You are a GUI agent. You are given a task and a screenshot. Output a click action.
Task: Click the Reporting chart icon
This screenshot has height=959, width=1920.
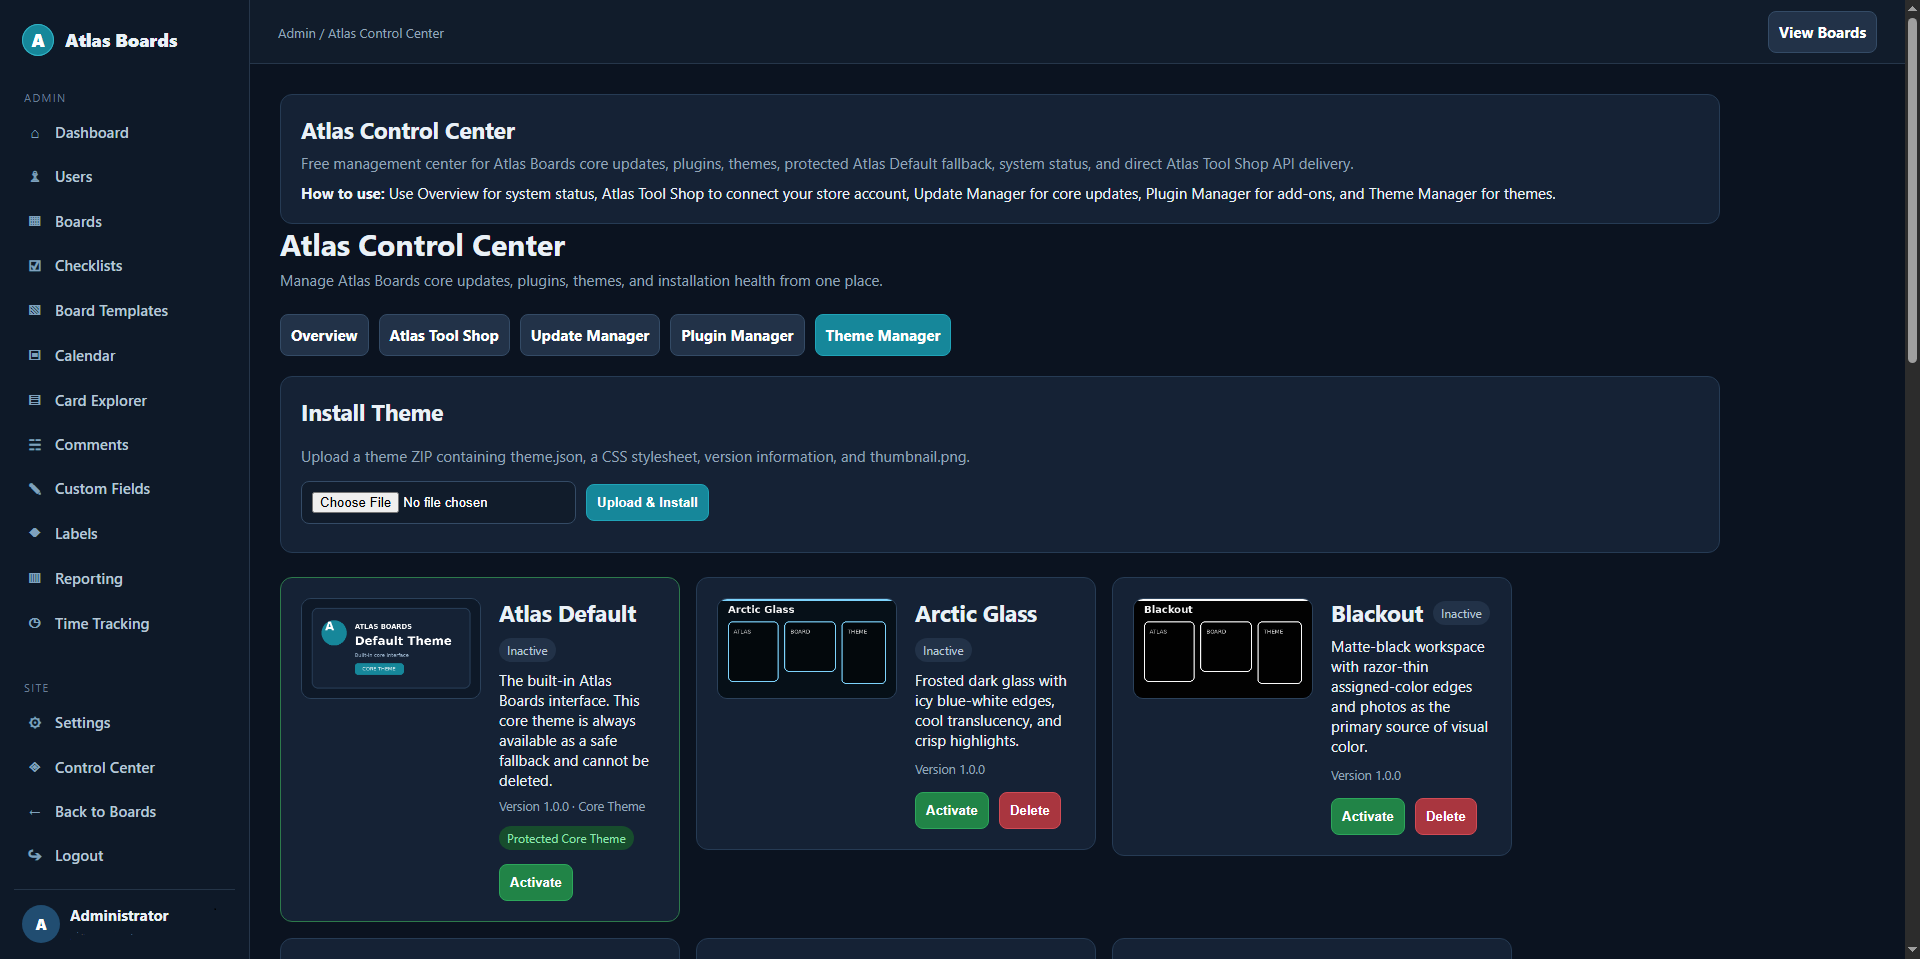pos(35,578)
